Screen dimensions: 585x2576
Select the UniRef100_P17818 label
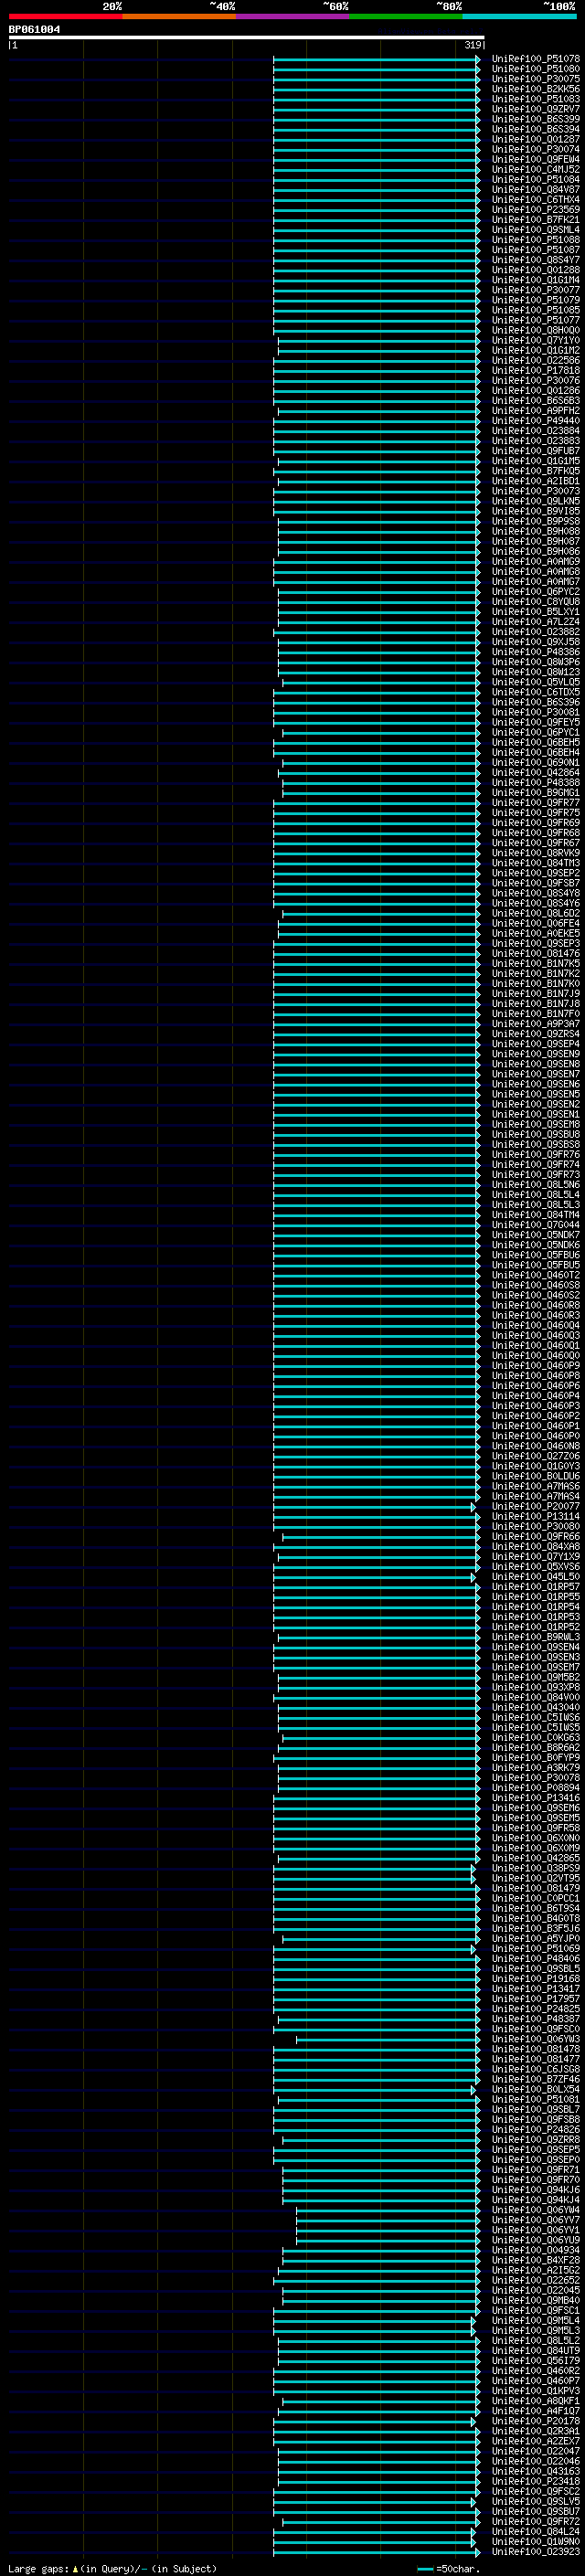coord(536,370)
